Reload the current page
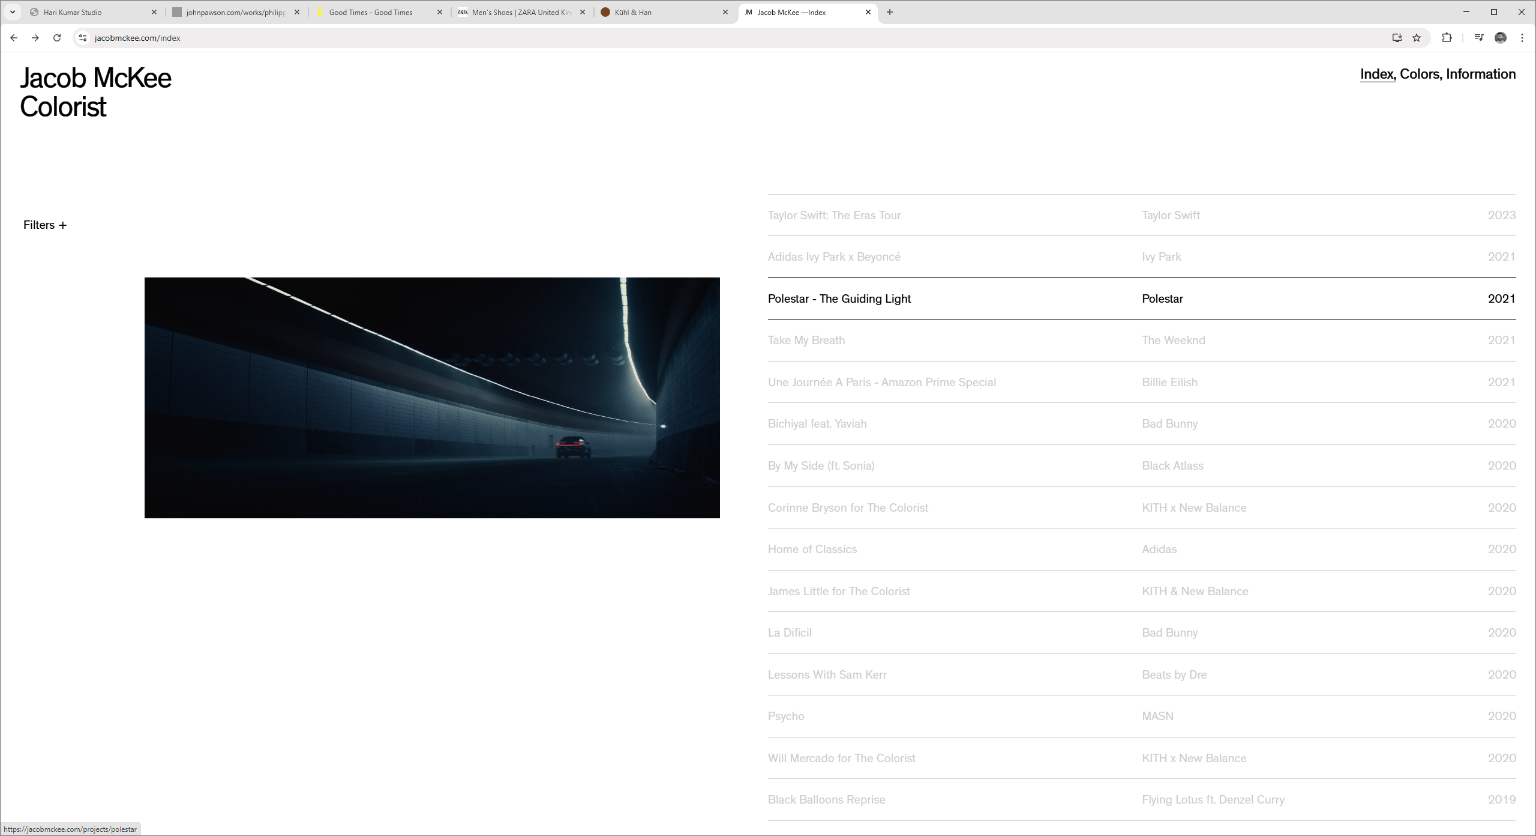The width and height of the screenshot is (1536, 836). click(57, 38)
